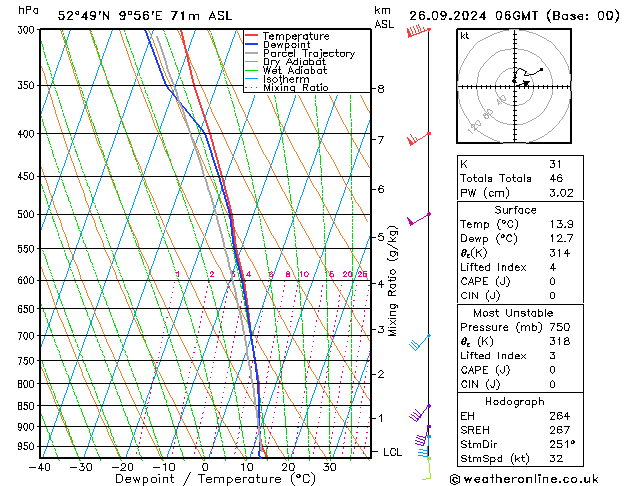
Task: Click the date 26.09.2024 in header
Action: click(447, 16)
